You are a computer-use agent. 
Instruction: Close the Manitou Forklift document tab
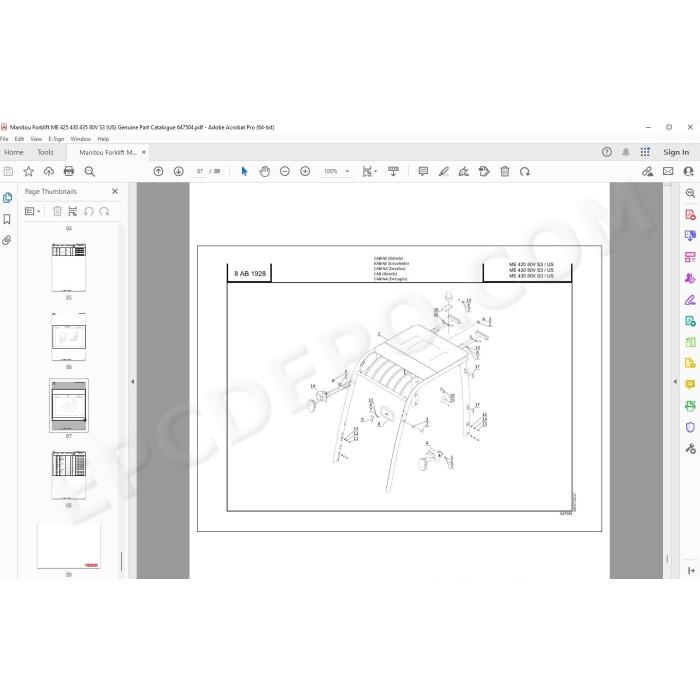click(x=144, y=152)
